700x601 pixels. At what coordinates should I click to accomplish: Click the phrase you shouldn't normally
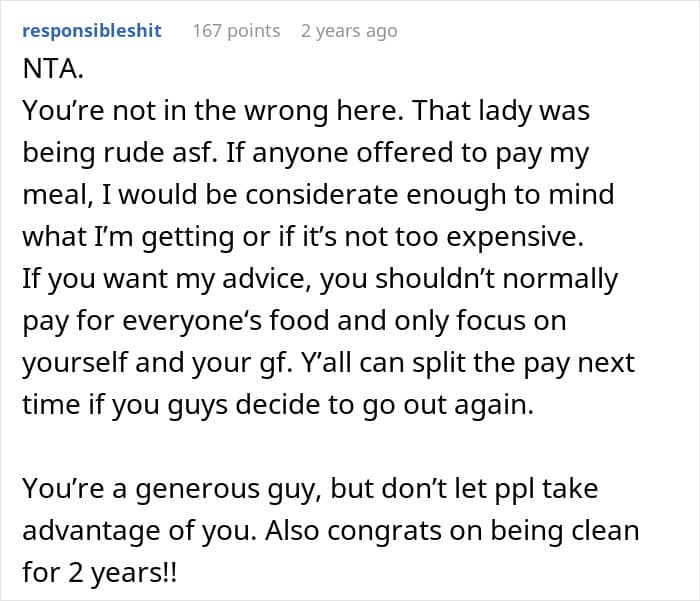pyautogui.click(x=469, y=279)
